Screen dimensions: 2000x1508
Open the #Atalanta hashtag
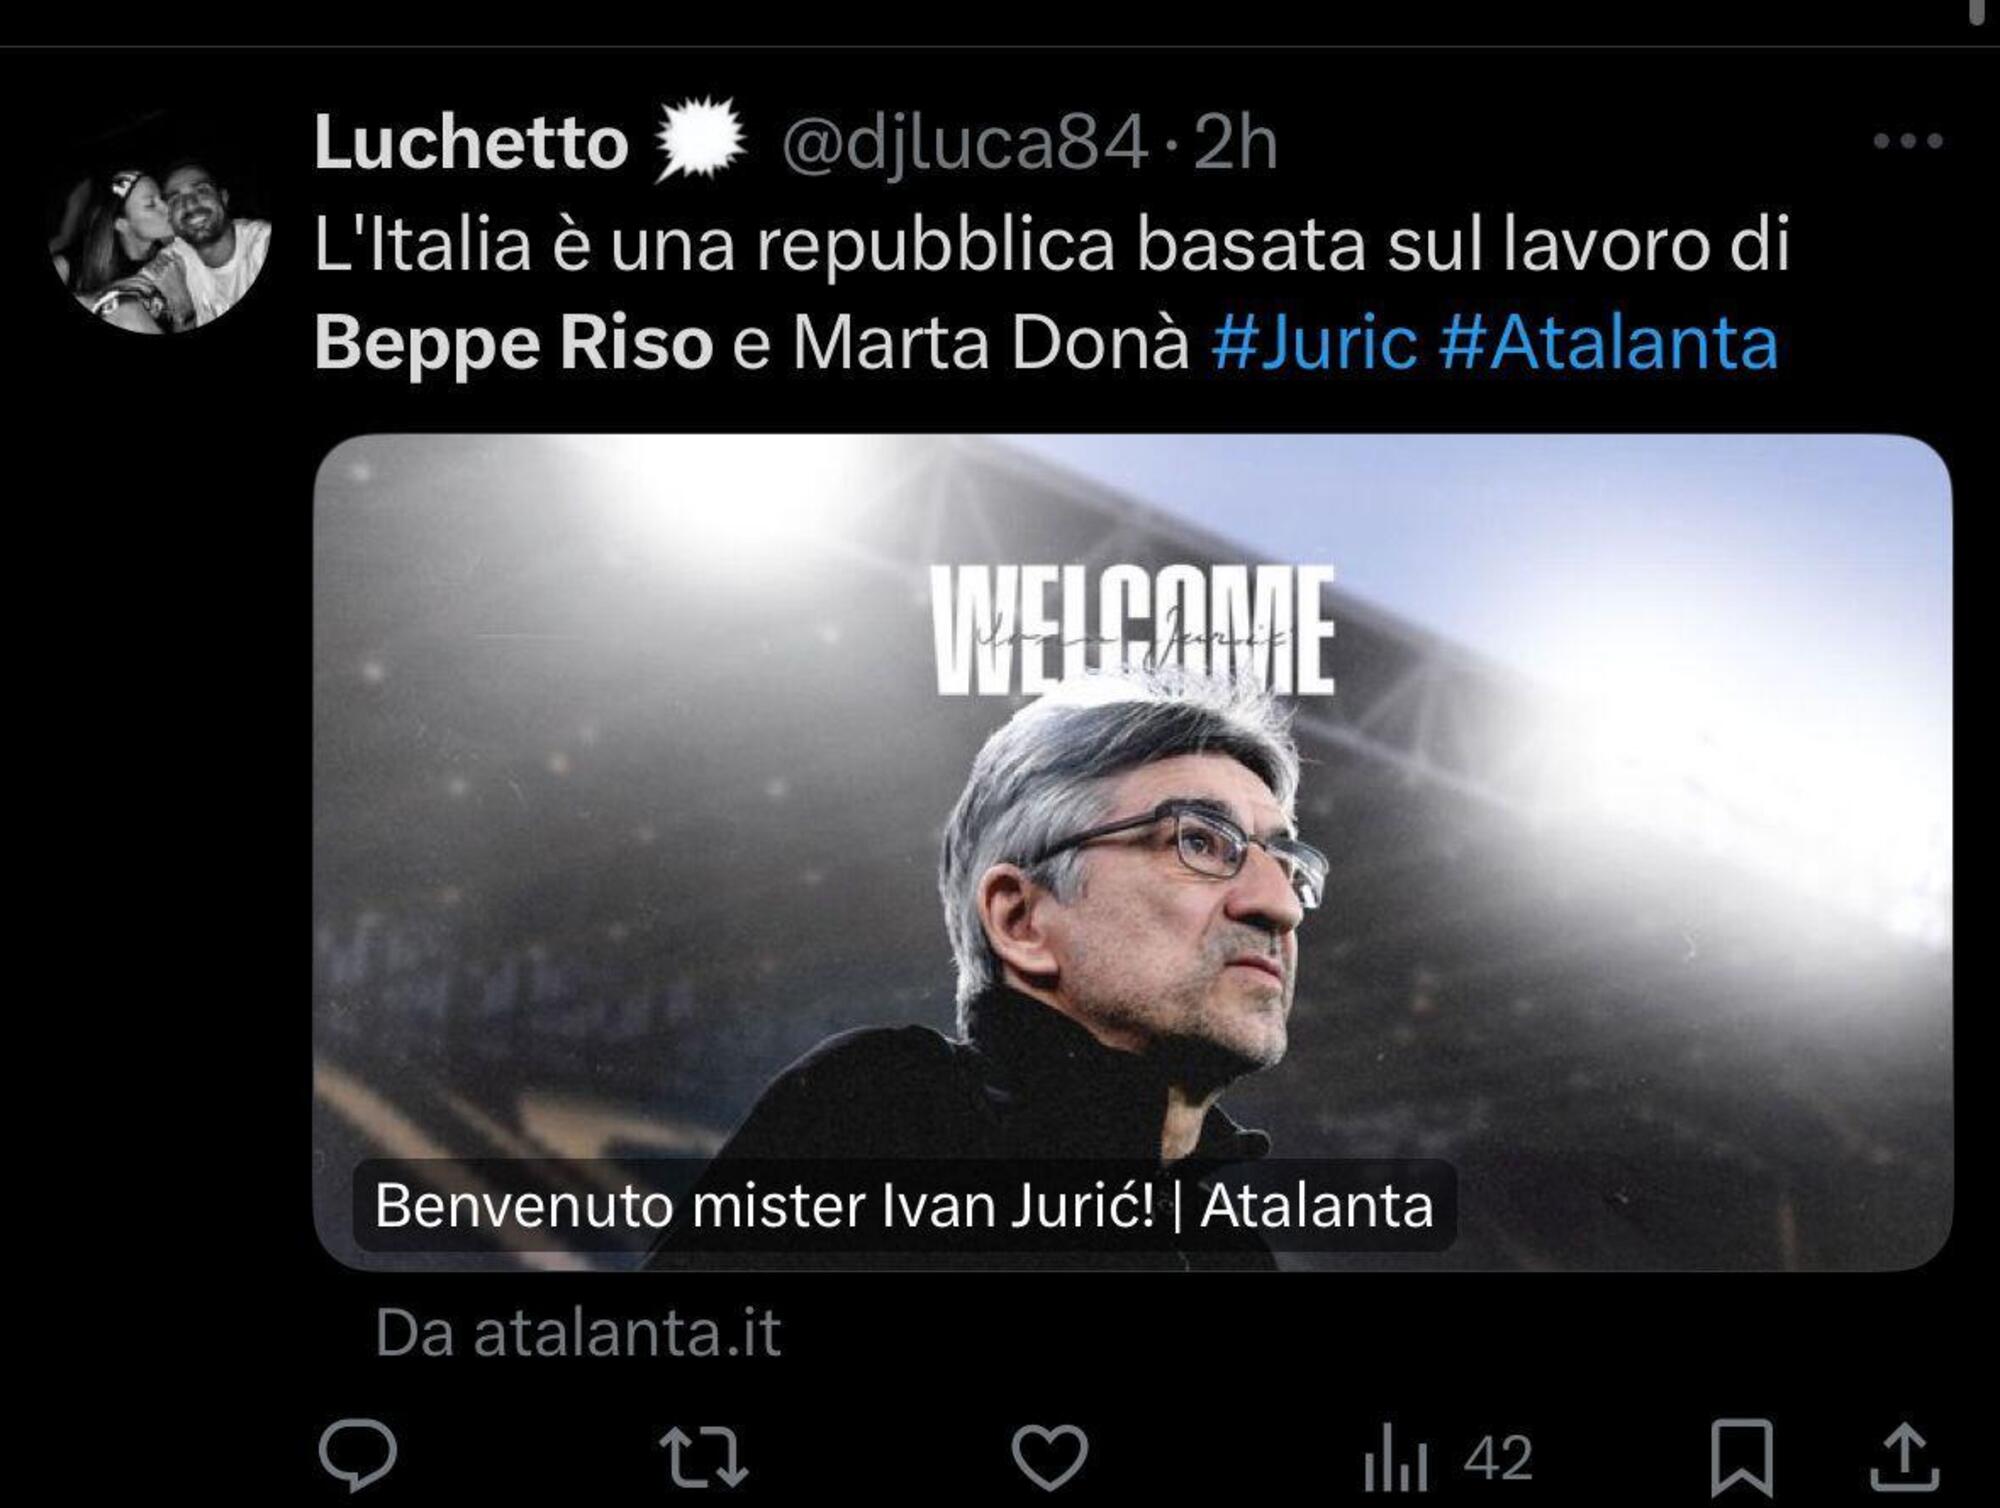[1608, 343]
